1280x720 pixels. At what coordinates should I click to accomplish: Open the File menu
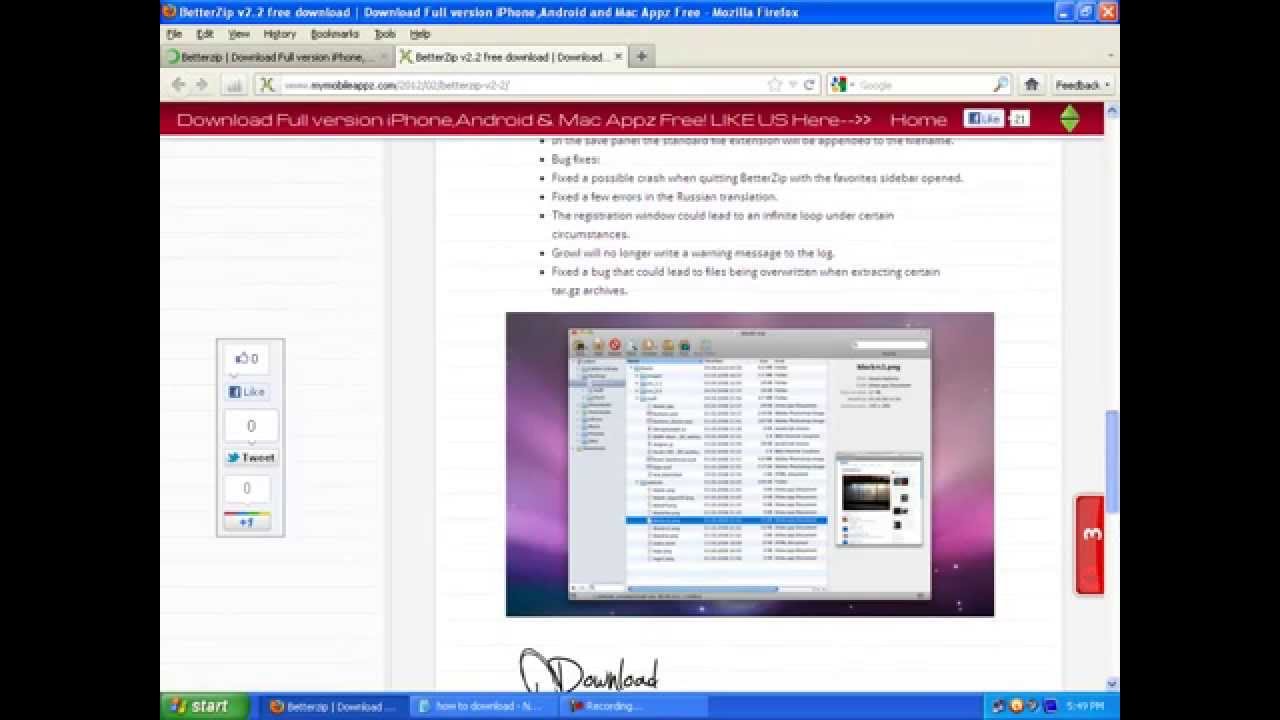click(174, 34)
